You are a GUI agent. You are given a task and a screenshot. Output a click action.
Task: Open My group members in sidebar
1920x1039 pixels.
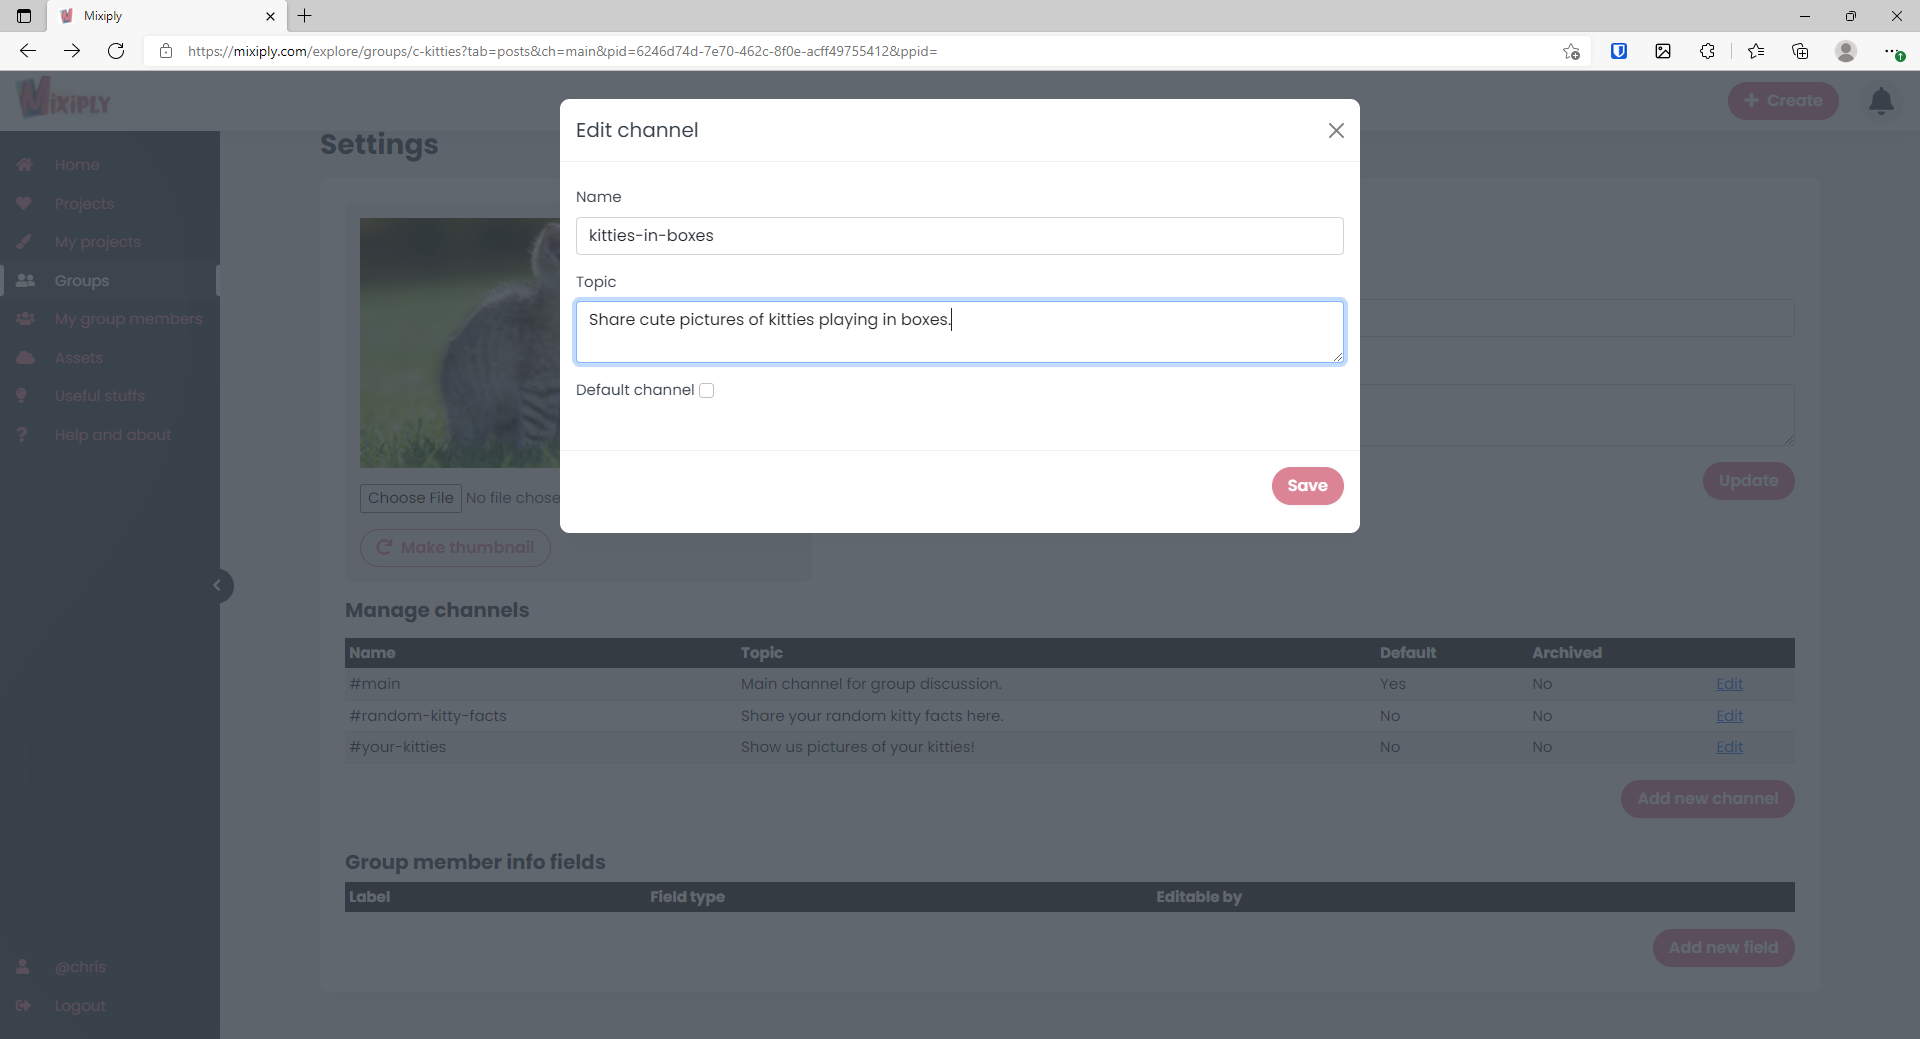[128, 319]
